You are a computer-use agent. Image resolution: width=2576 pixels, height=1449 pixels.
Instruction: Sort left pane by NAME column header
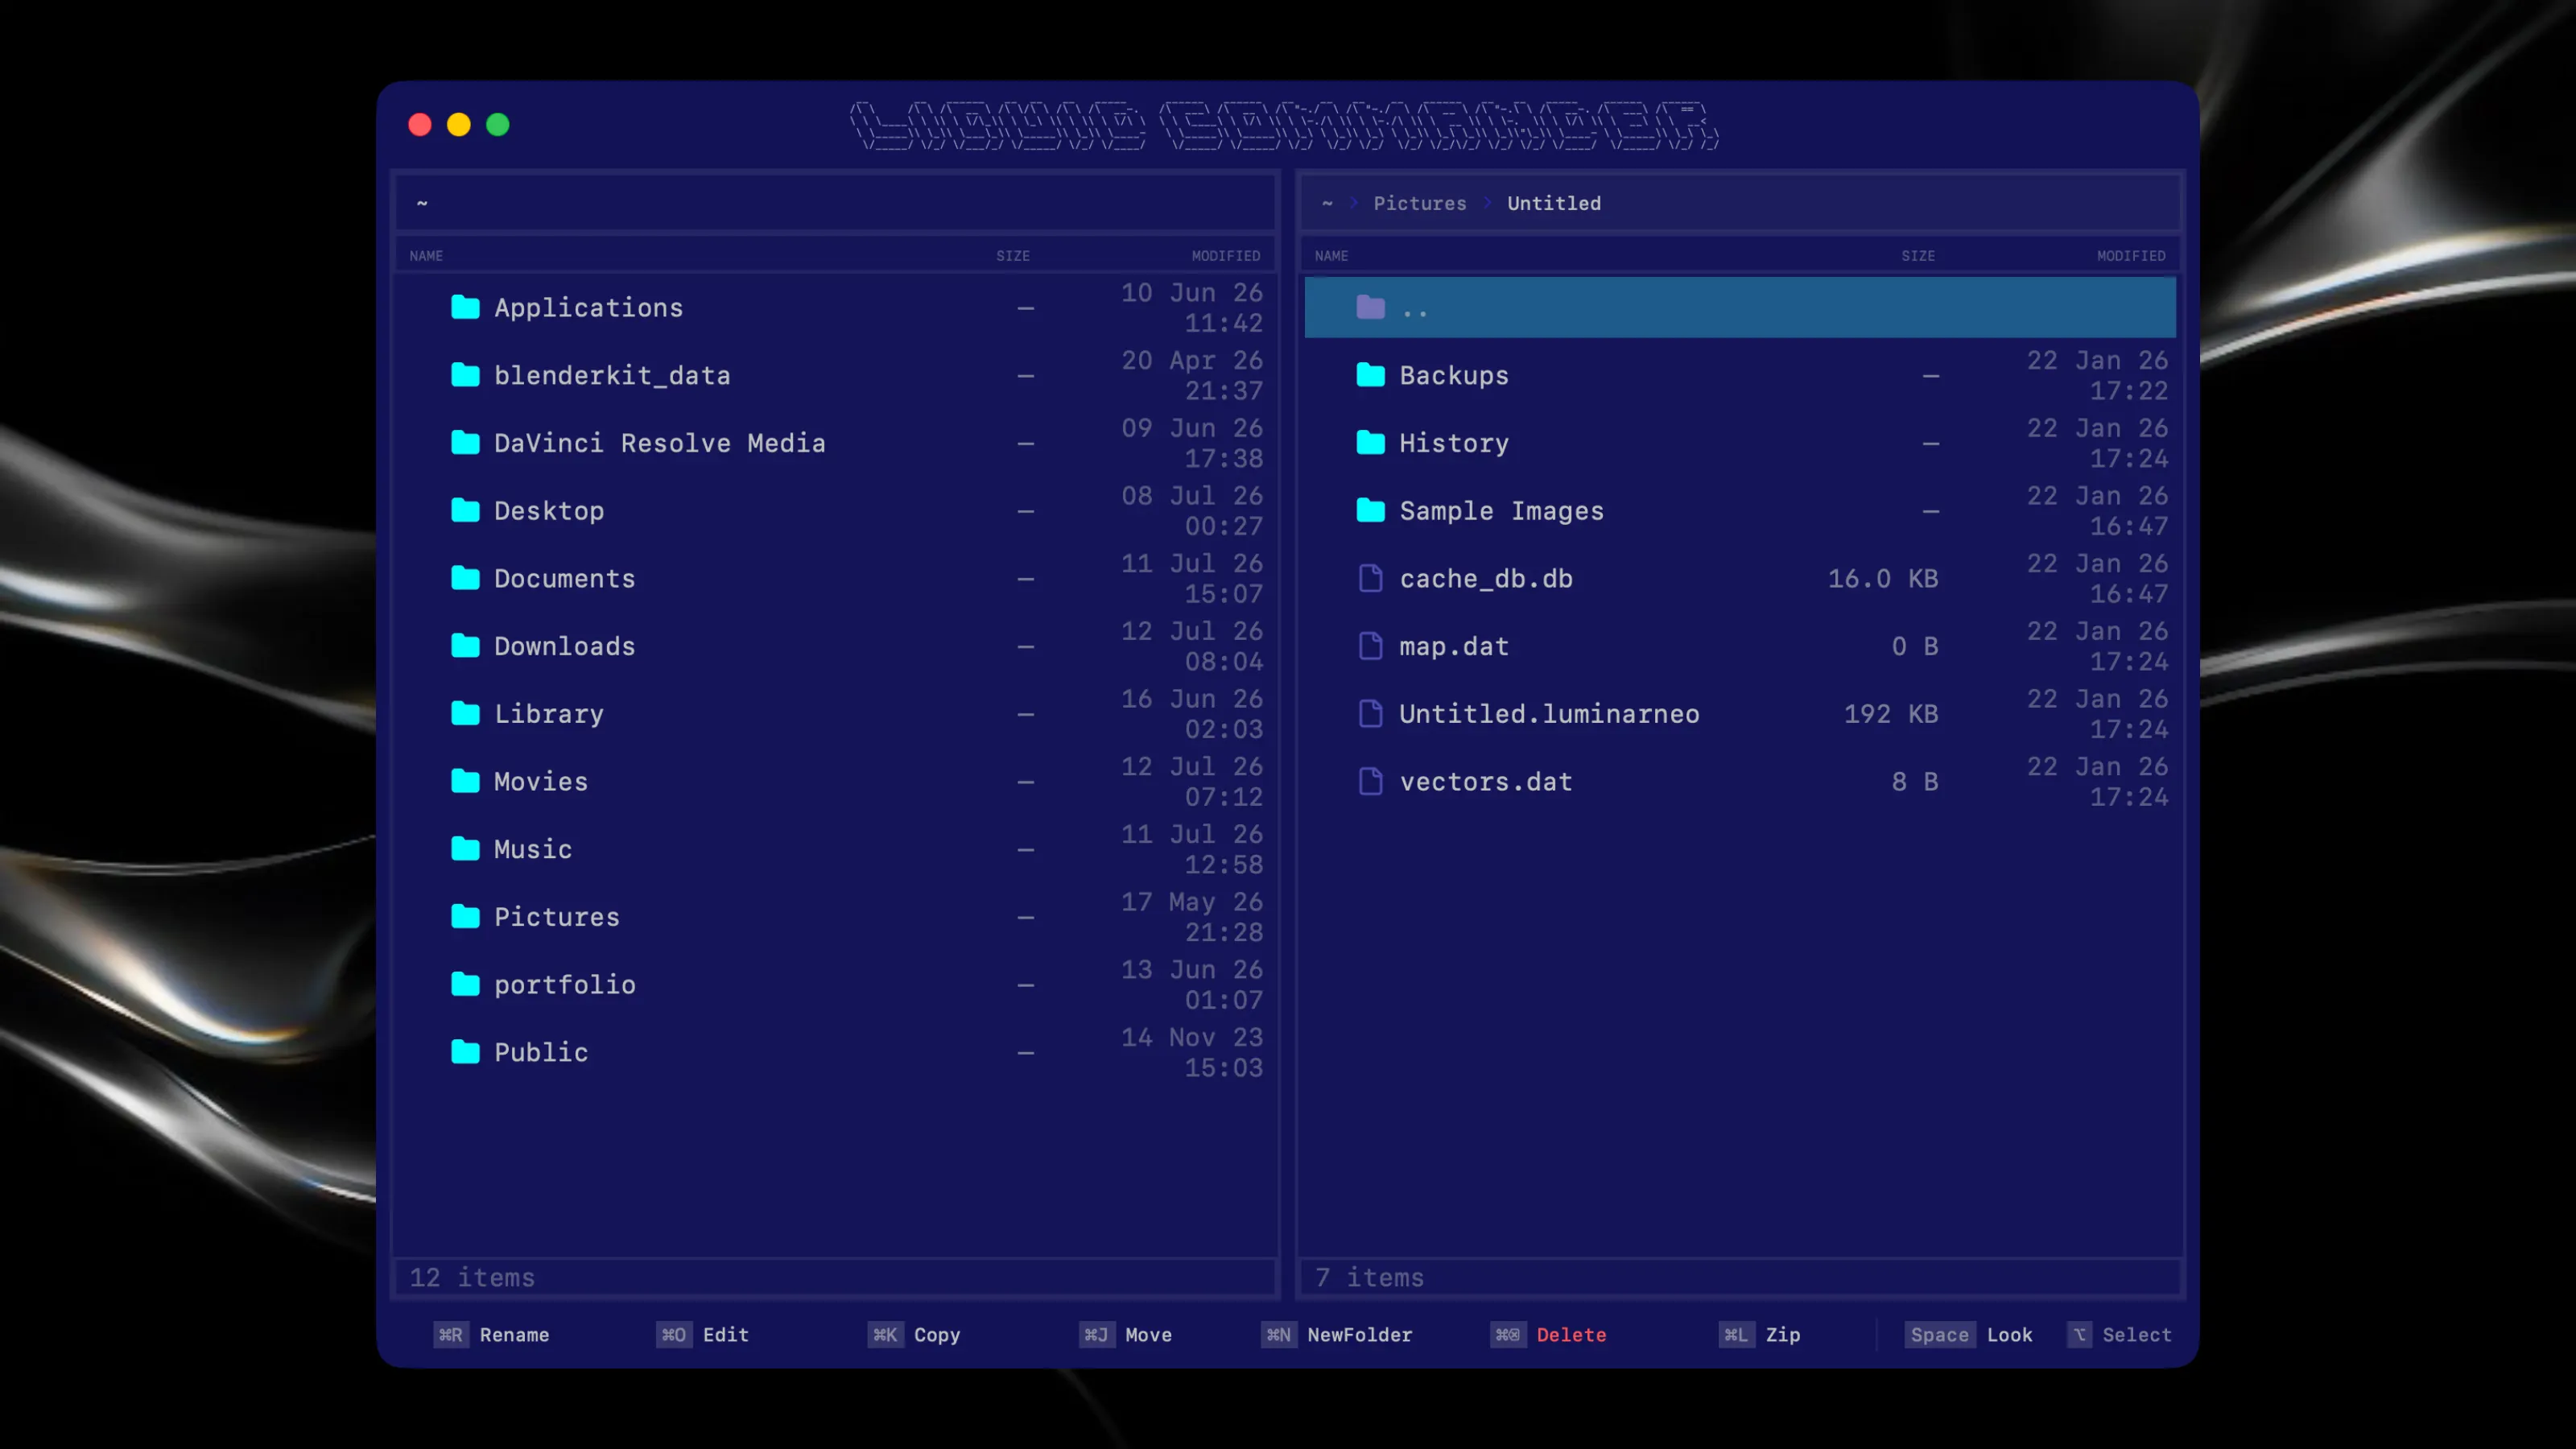pyautogui.click(x=426, y=256)
